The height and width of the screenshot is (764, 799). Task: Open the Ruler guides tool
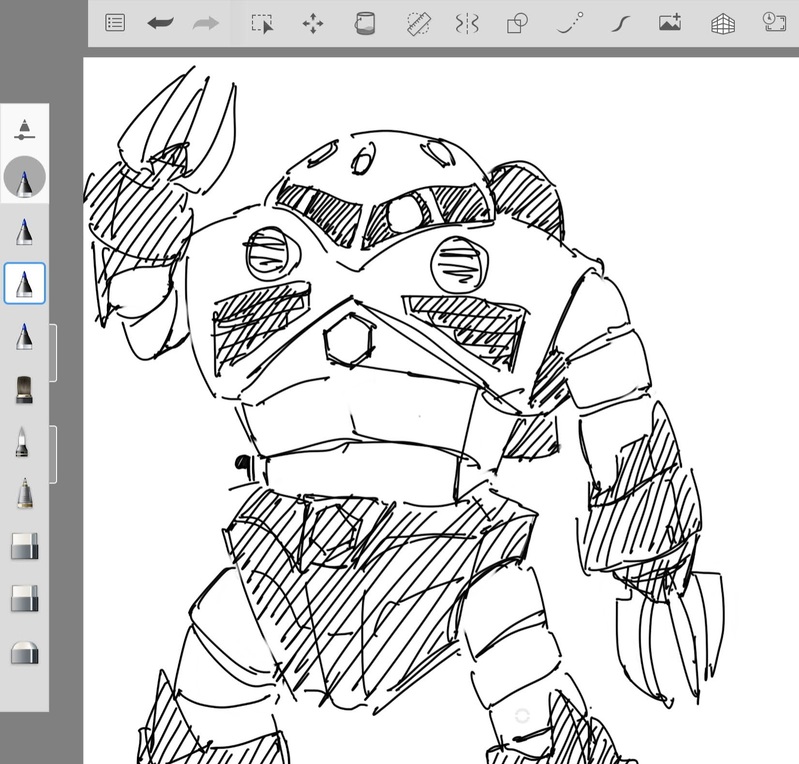(419, 23)
